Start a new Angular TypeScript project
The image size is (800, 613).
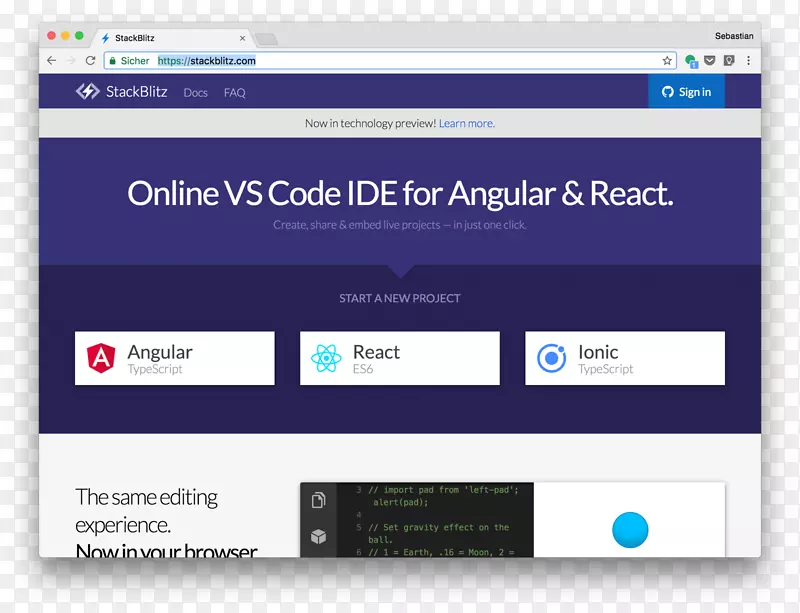pyautogui.click(x=175, y=359)
